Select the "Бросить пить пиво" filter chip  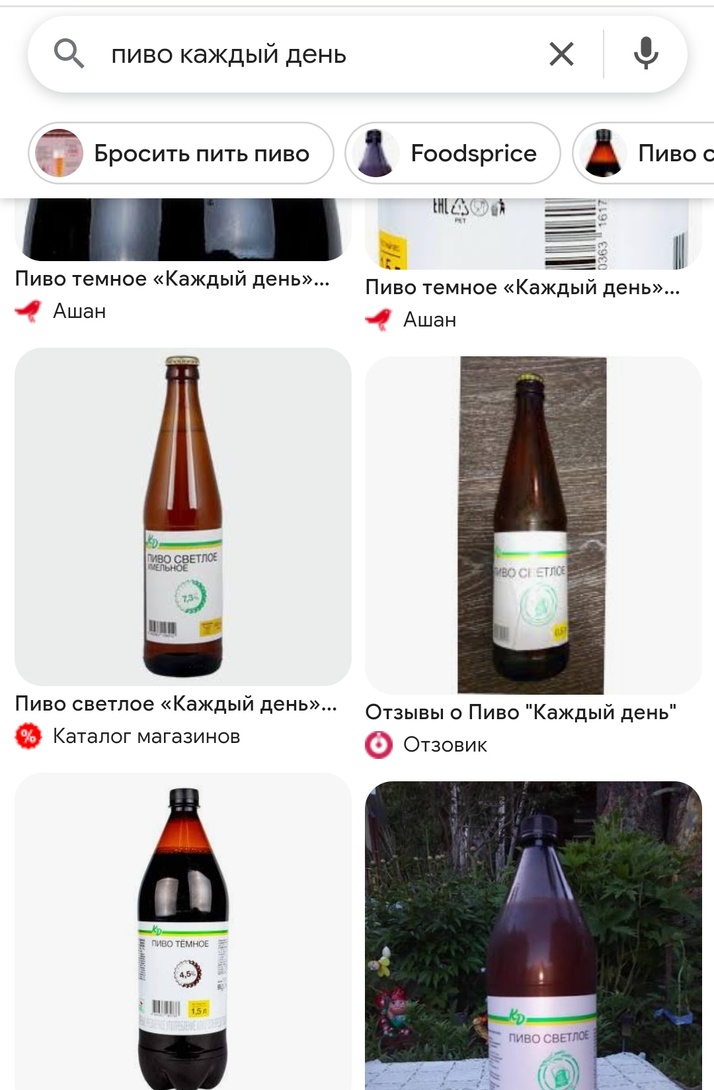pyautogui.click(x=181, y=153)
